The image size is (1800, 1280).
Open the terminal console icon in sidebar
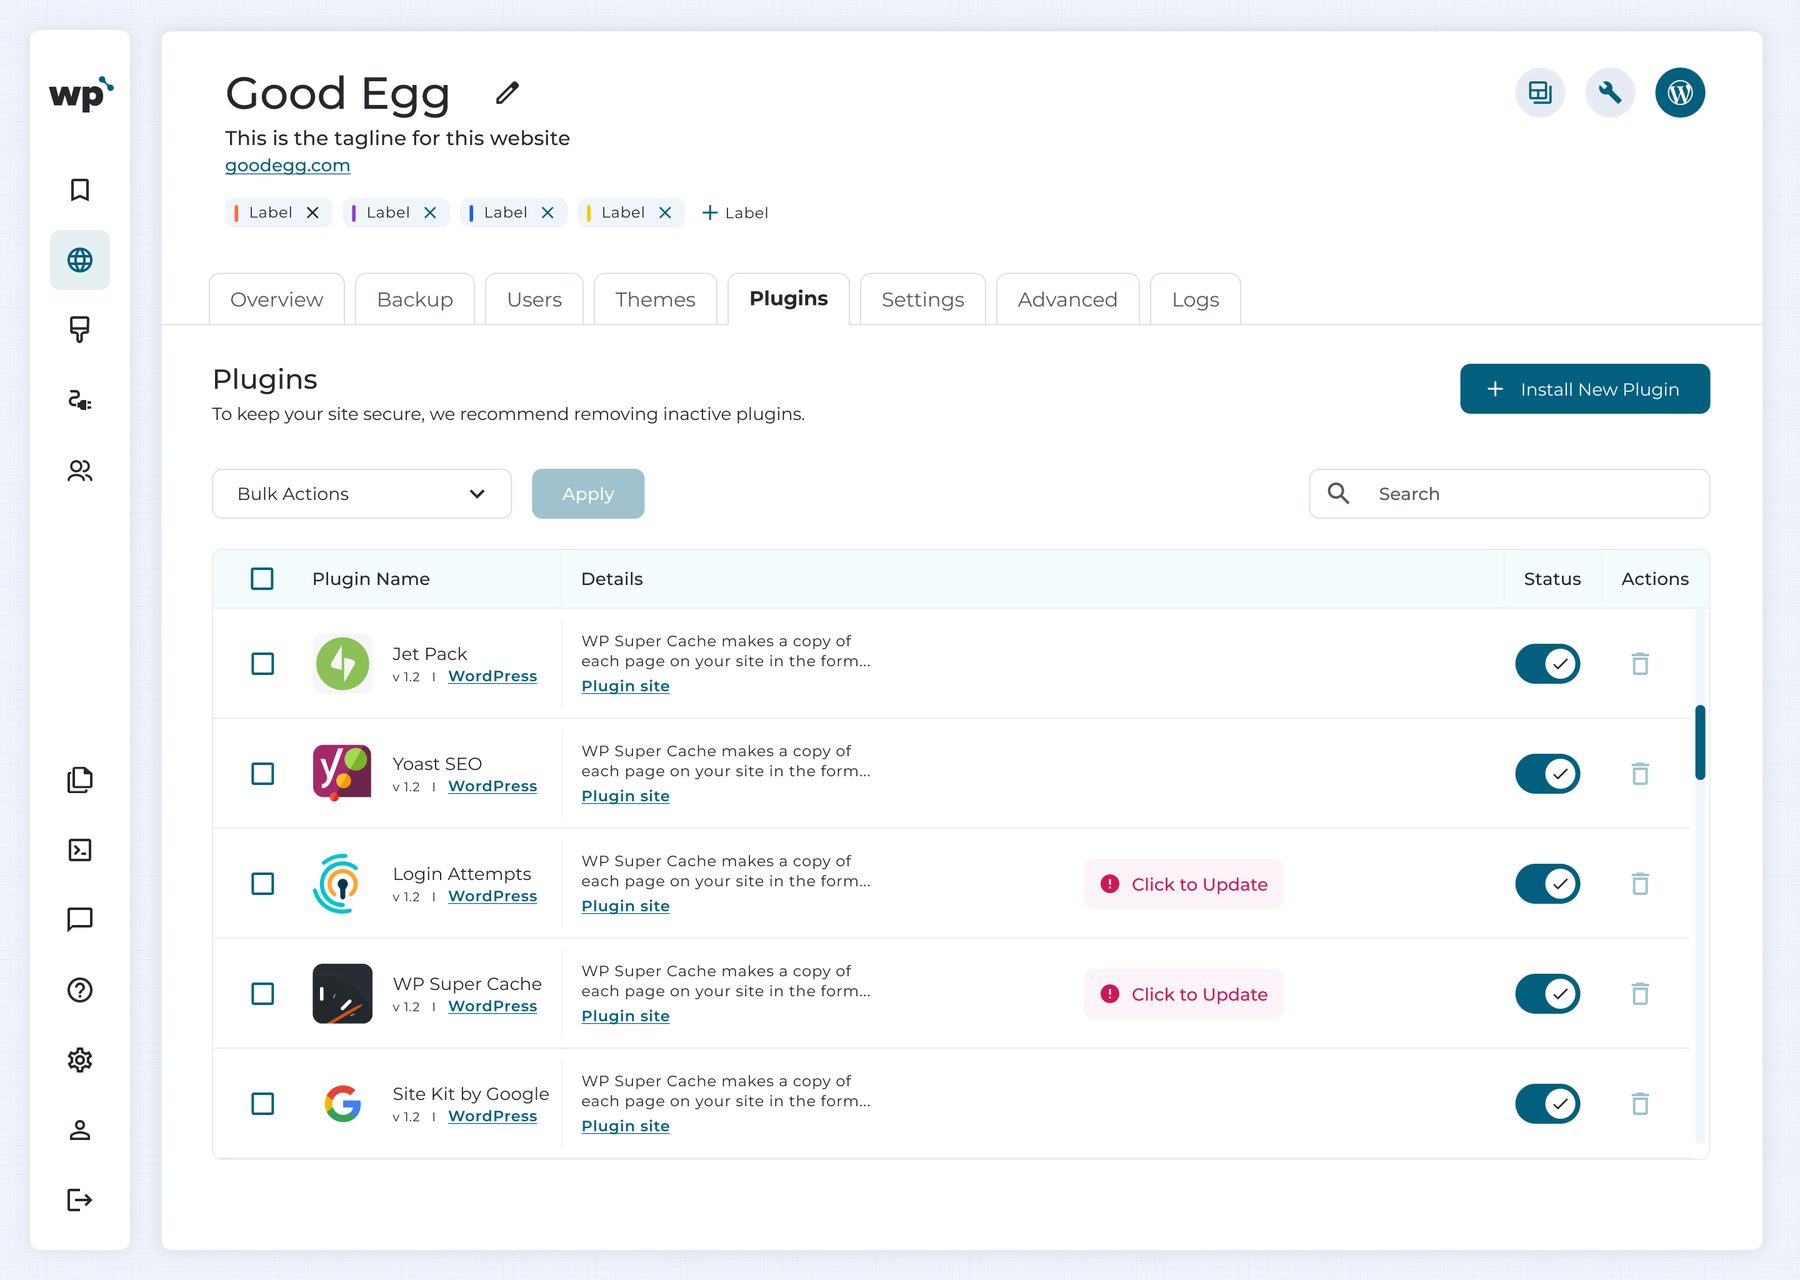(80, 850)
